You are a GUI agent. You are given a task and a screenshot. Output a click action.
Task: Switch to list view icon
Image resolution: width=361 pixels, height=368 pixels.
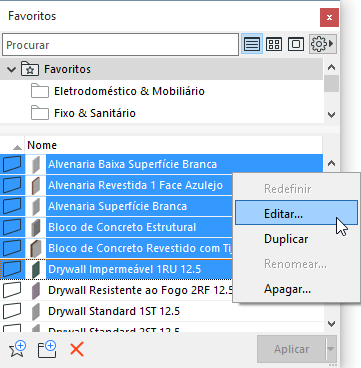pos(252,44)
